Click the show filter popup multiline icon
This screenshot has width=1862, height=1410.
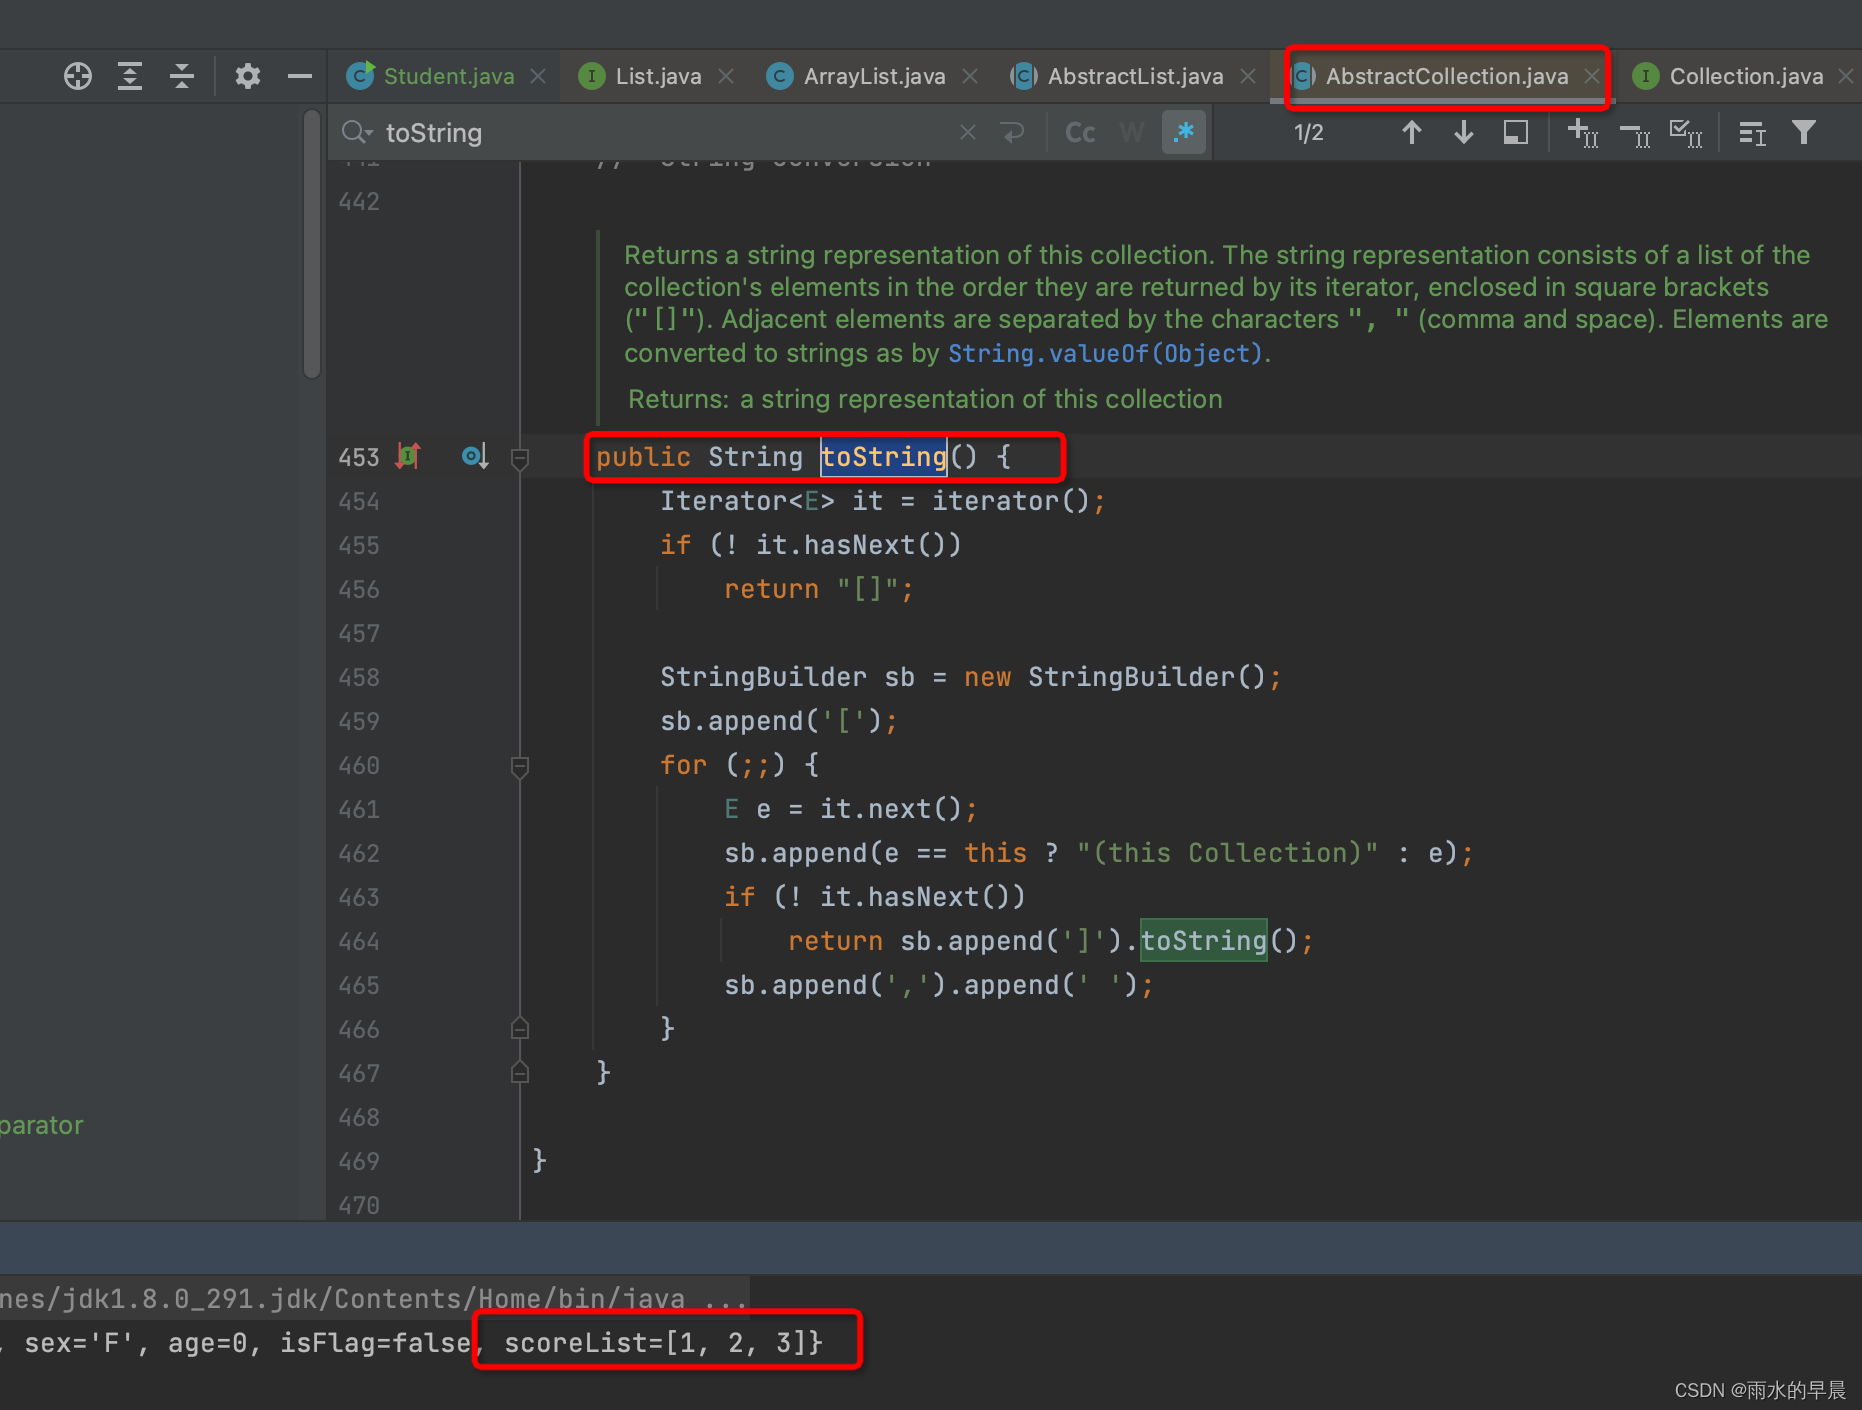tap(1752, 132)
